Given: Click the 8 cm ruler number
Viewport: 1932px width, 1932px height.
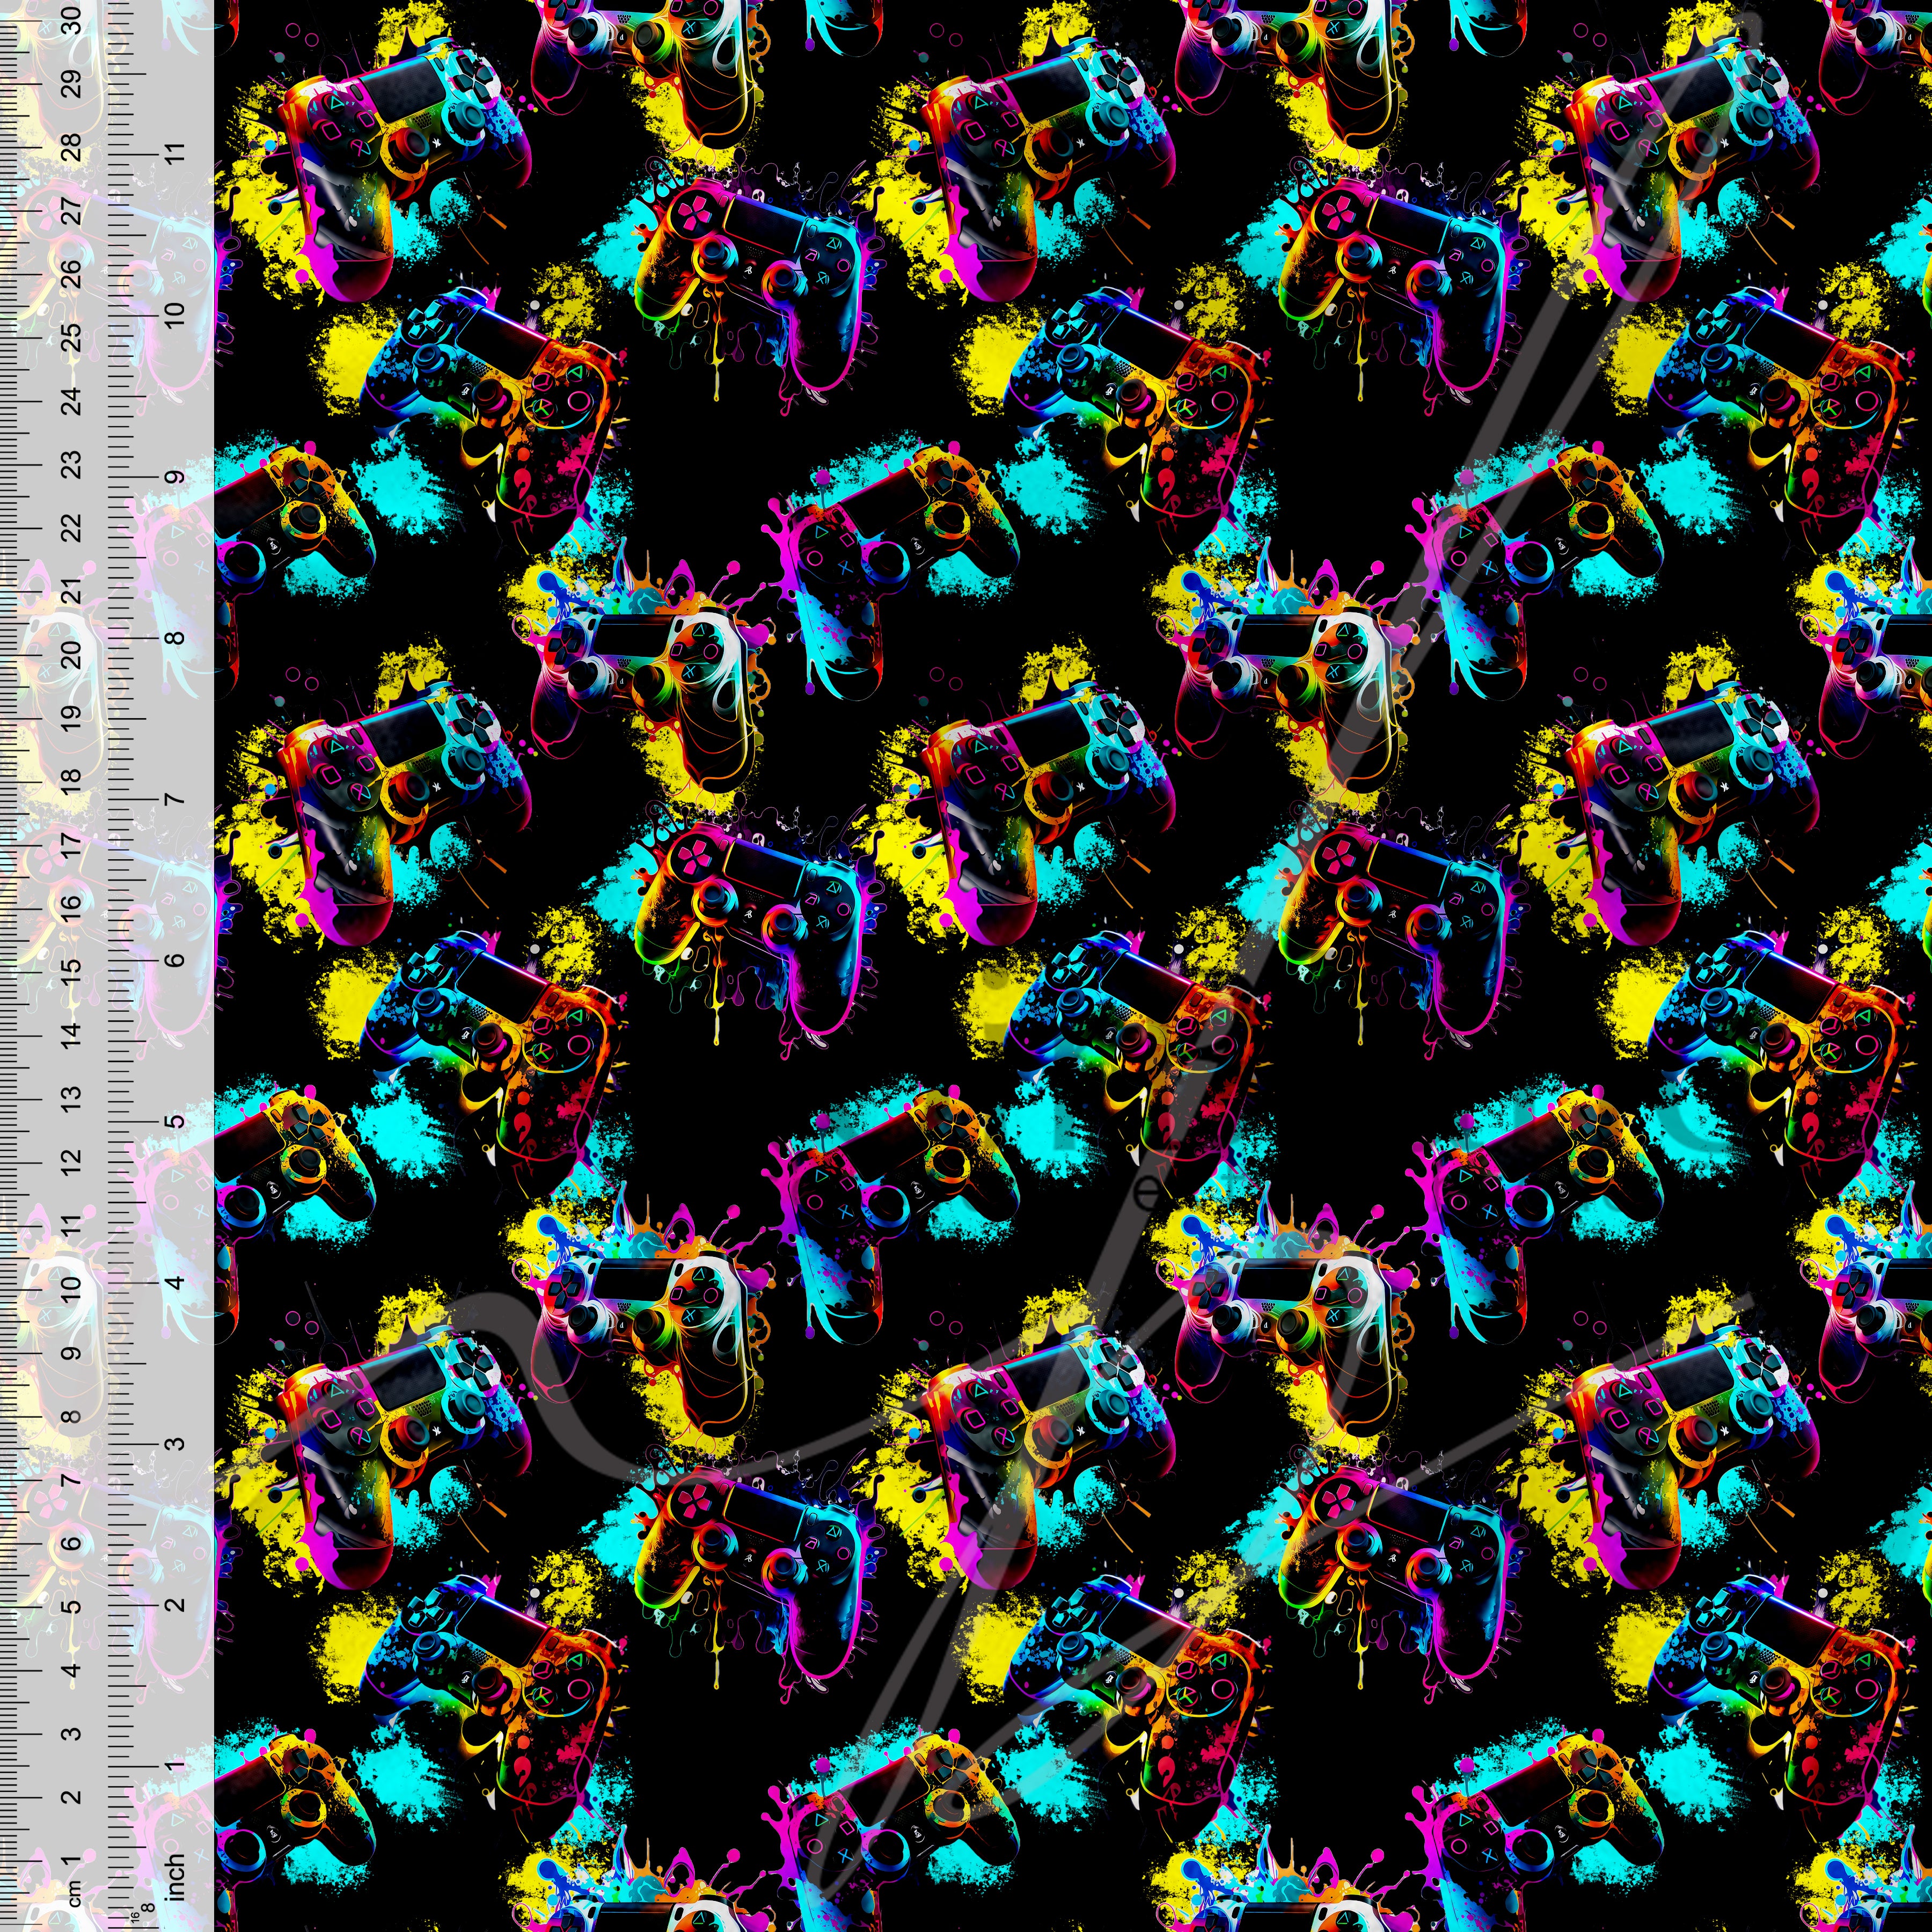Looking at the screenshot, I should (x=72, y=1416).
